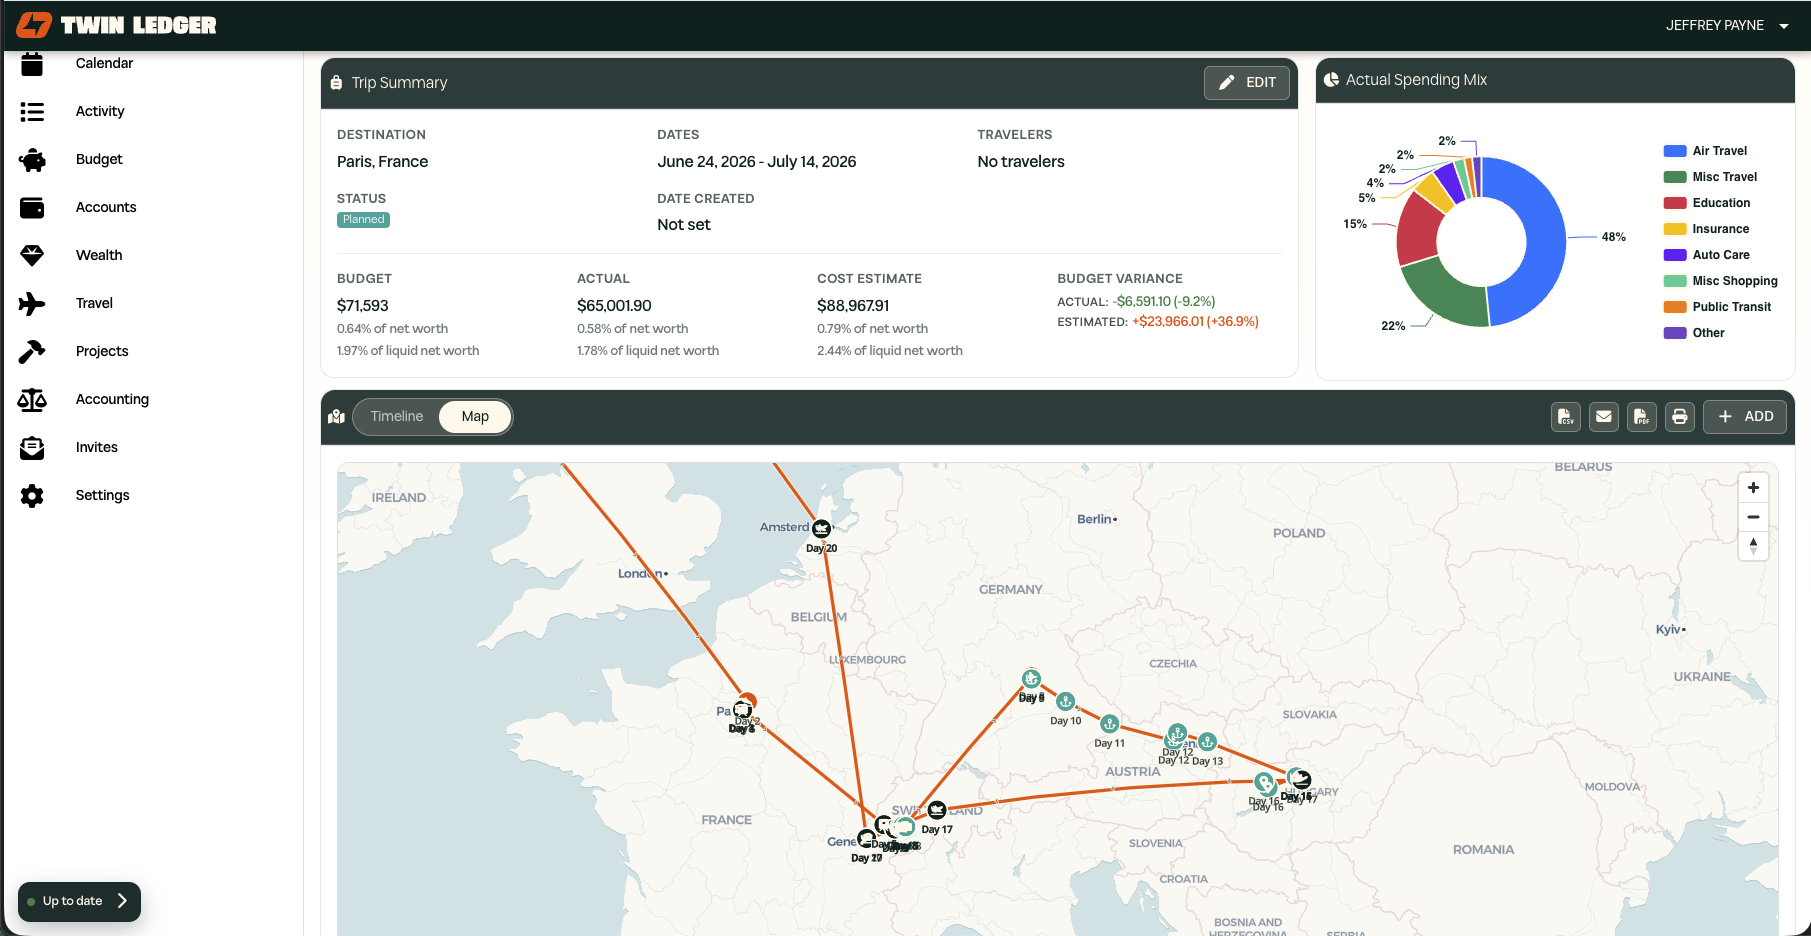Open Settings gear icon
1811x936 pixels.
[x=32, y=496]
